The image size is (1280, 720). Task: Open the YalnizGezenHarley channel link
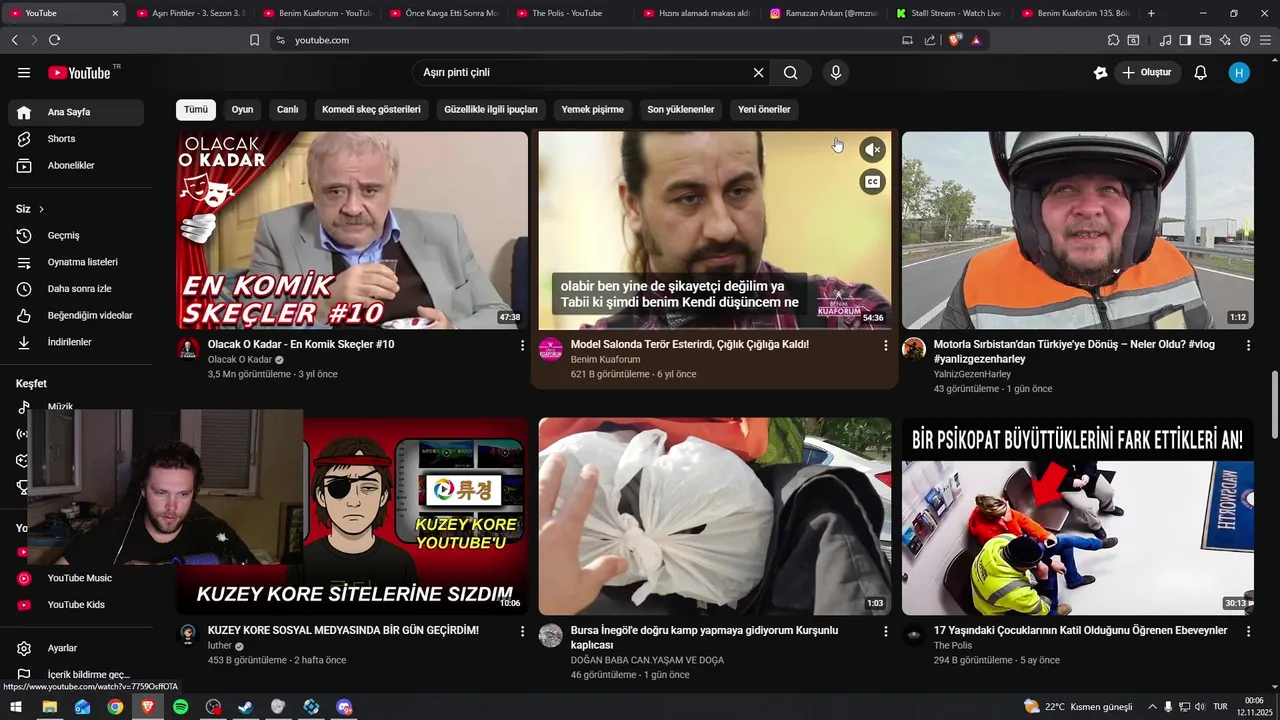tap(972, 374)
